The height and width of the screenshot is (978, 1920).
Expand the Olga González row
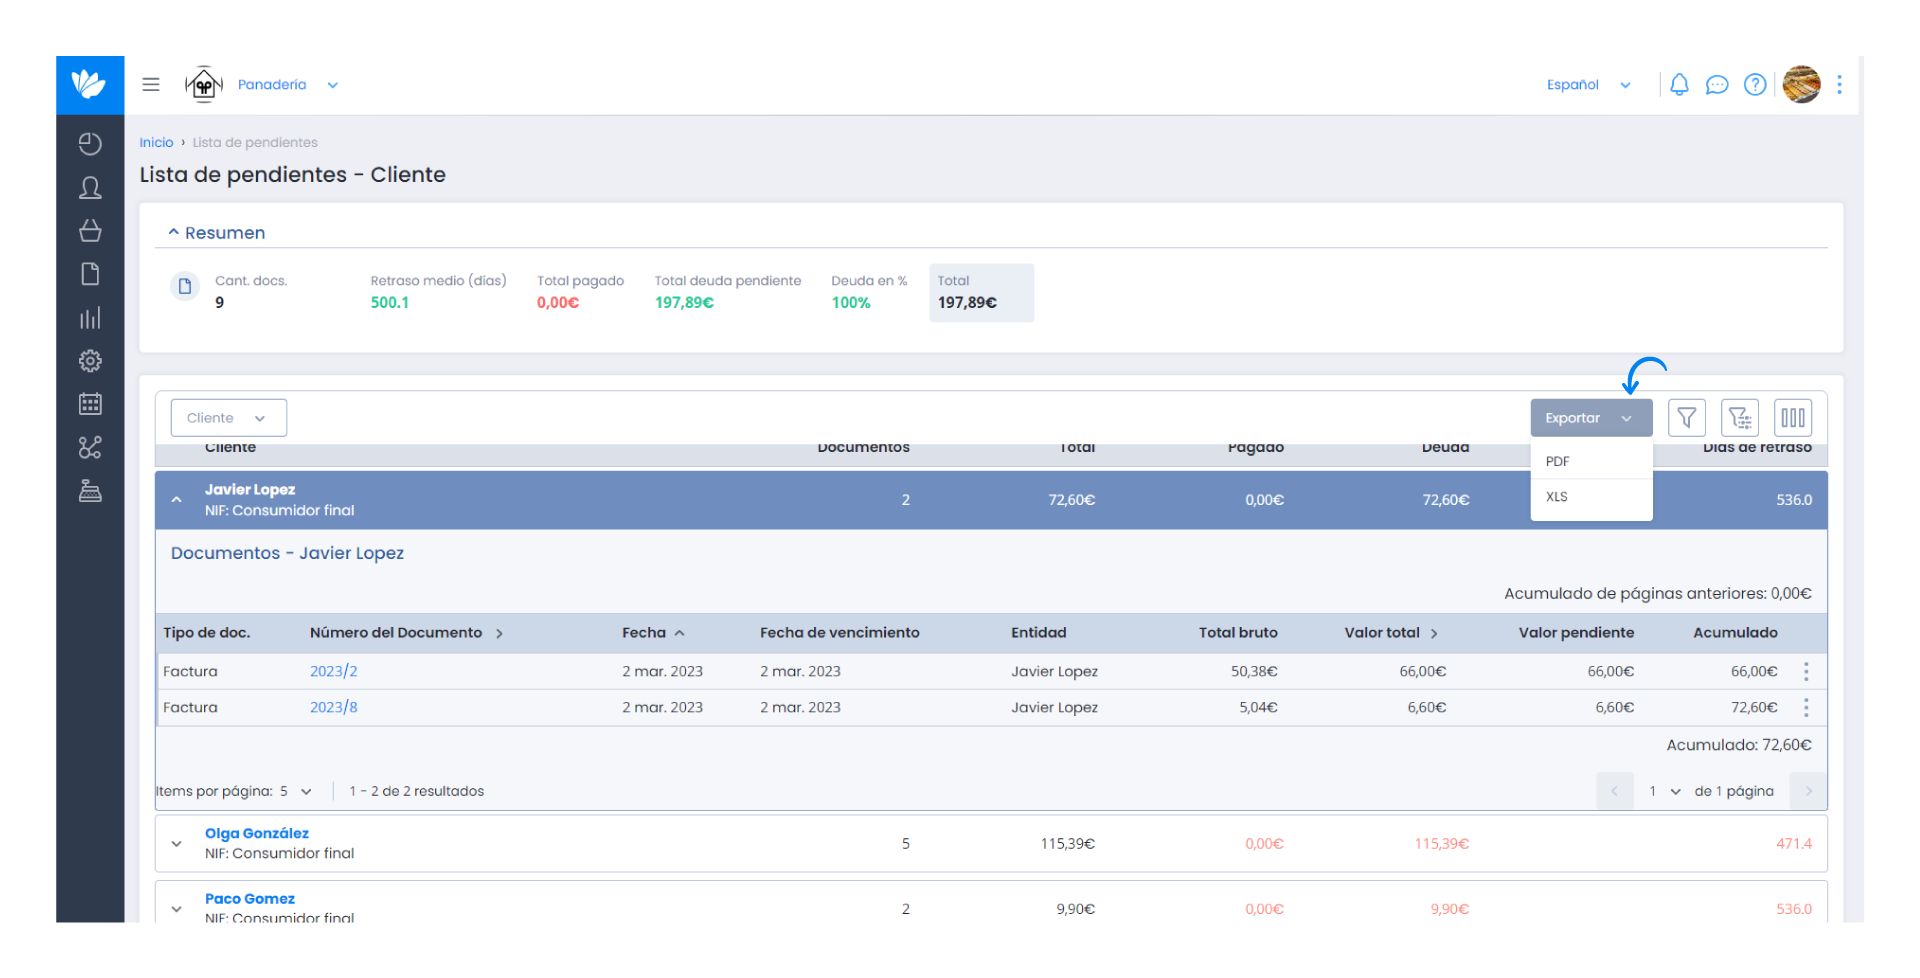tap(177, 844)
